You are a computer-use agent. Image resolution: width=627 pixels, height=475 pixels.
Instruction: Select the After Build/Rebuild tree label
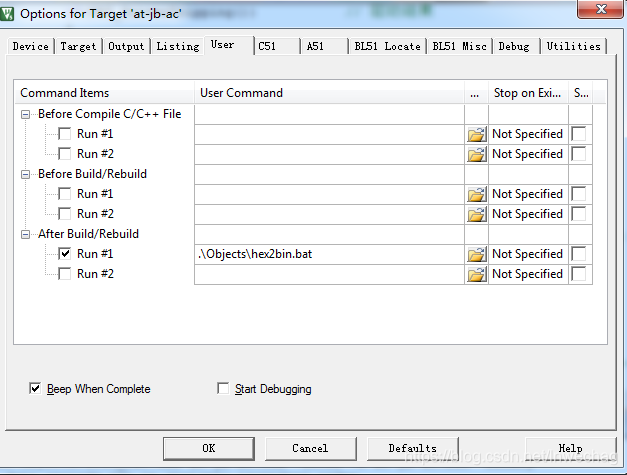88,234
